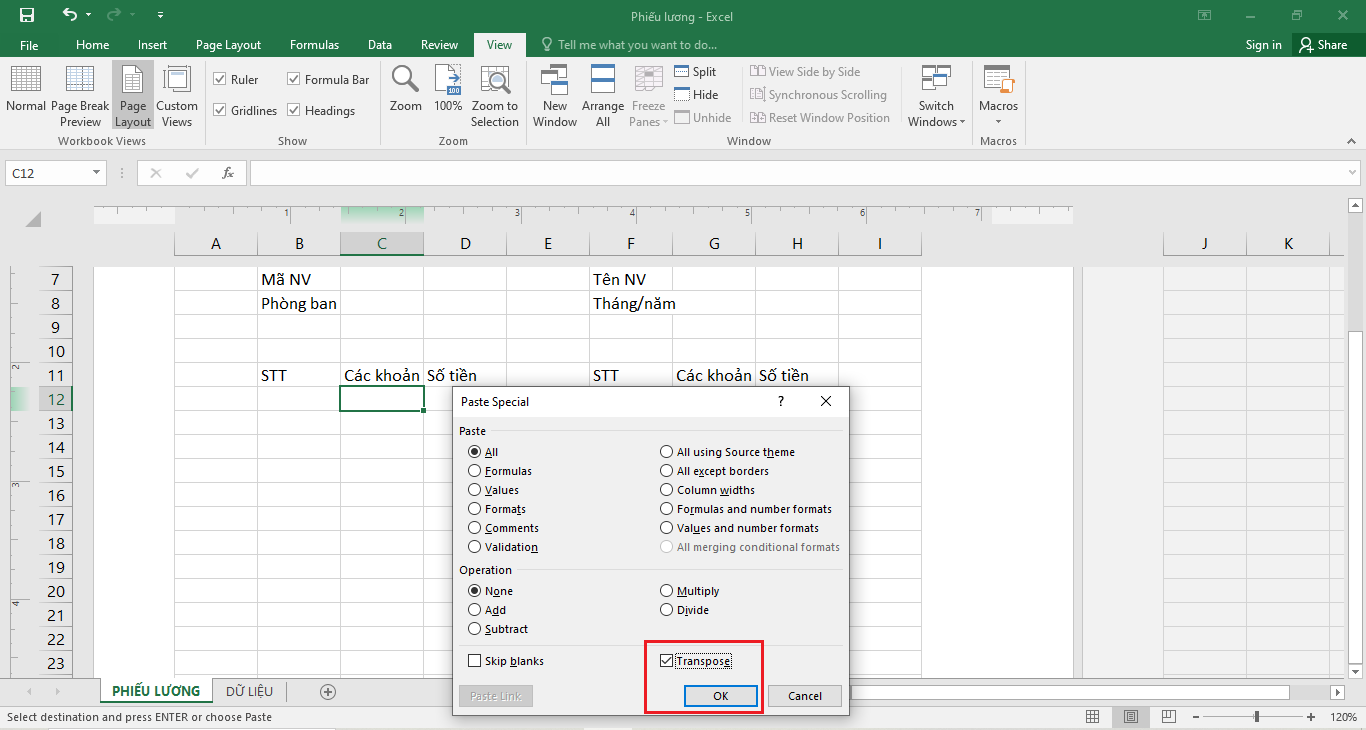Switch to the Formulas tab
This screenshot has width=1366, height=730.
(314, 45)
